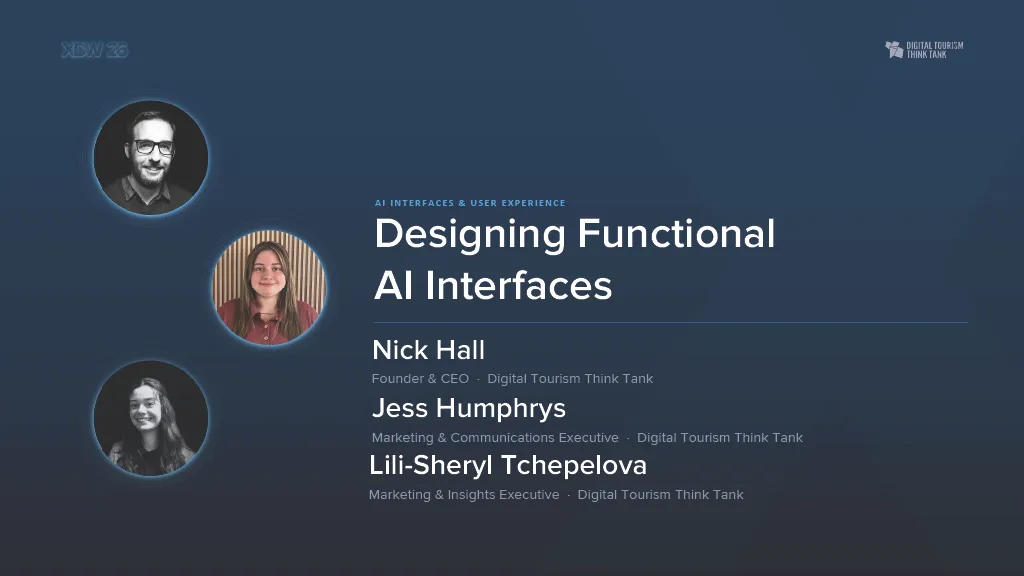Click the 'AI Interfaces' title line

(x=493, y=285)
